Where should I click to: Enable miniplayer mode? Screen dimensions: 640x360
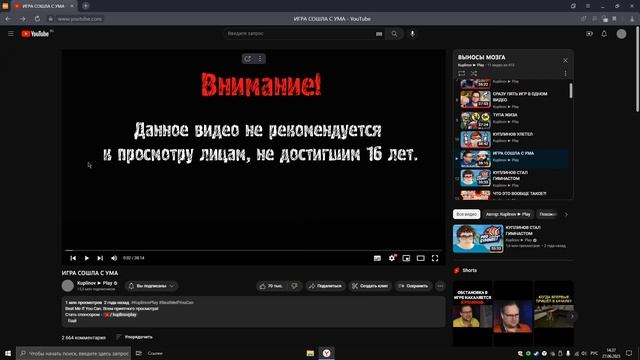(406, 258)
